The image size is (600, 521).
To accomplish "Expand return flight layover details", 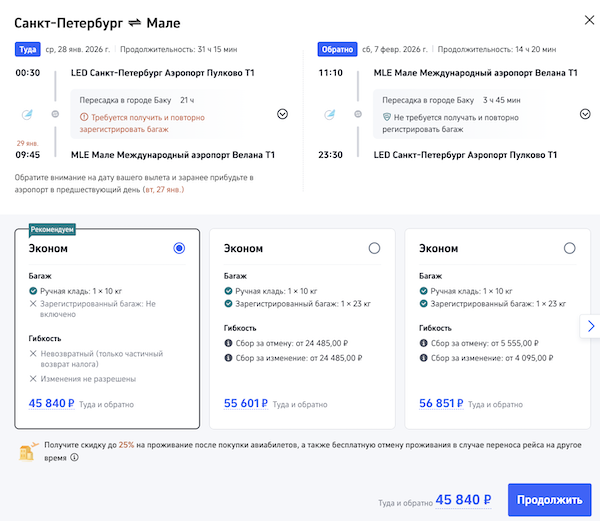I will [585, 114].
